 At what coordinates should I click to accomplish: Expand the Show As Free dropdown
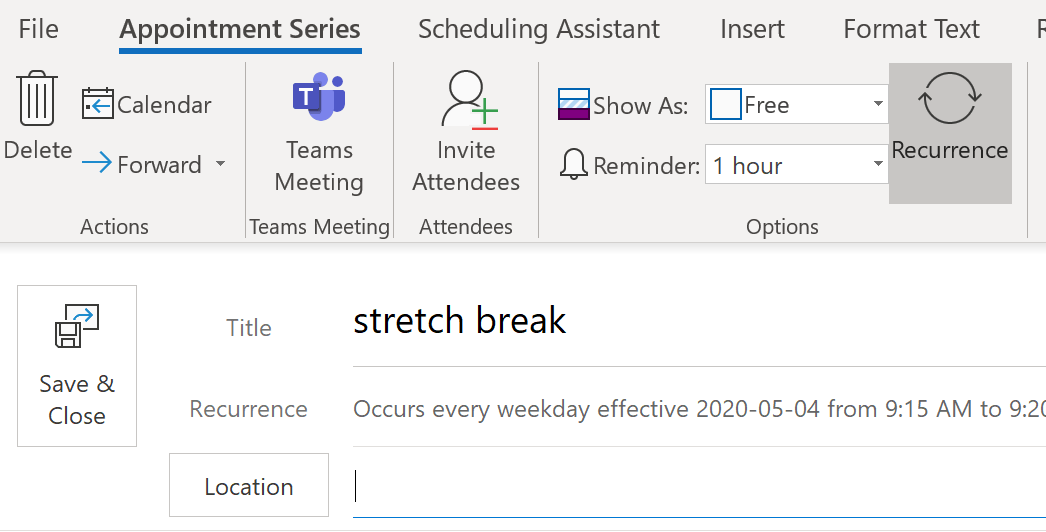(x=878, y=104)
